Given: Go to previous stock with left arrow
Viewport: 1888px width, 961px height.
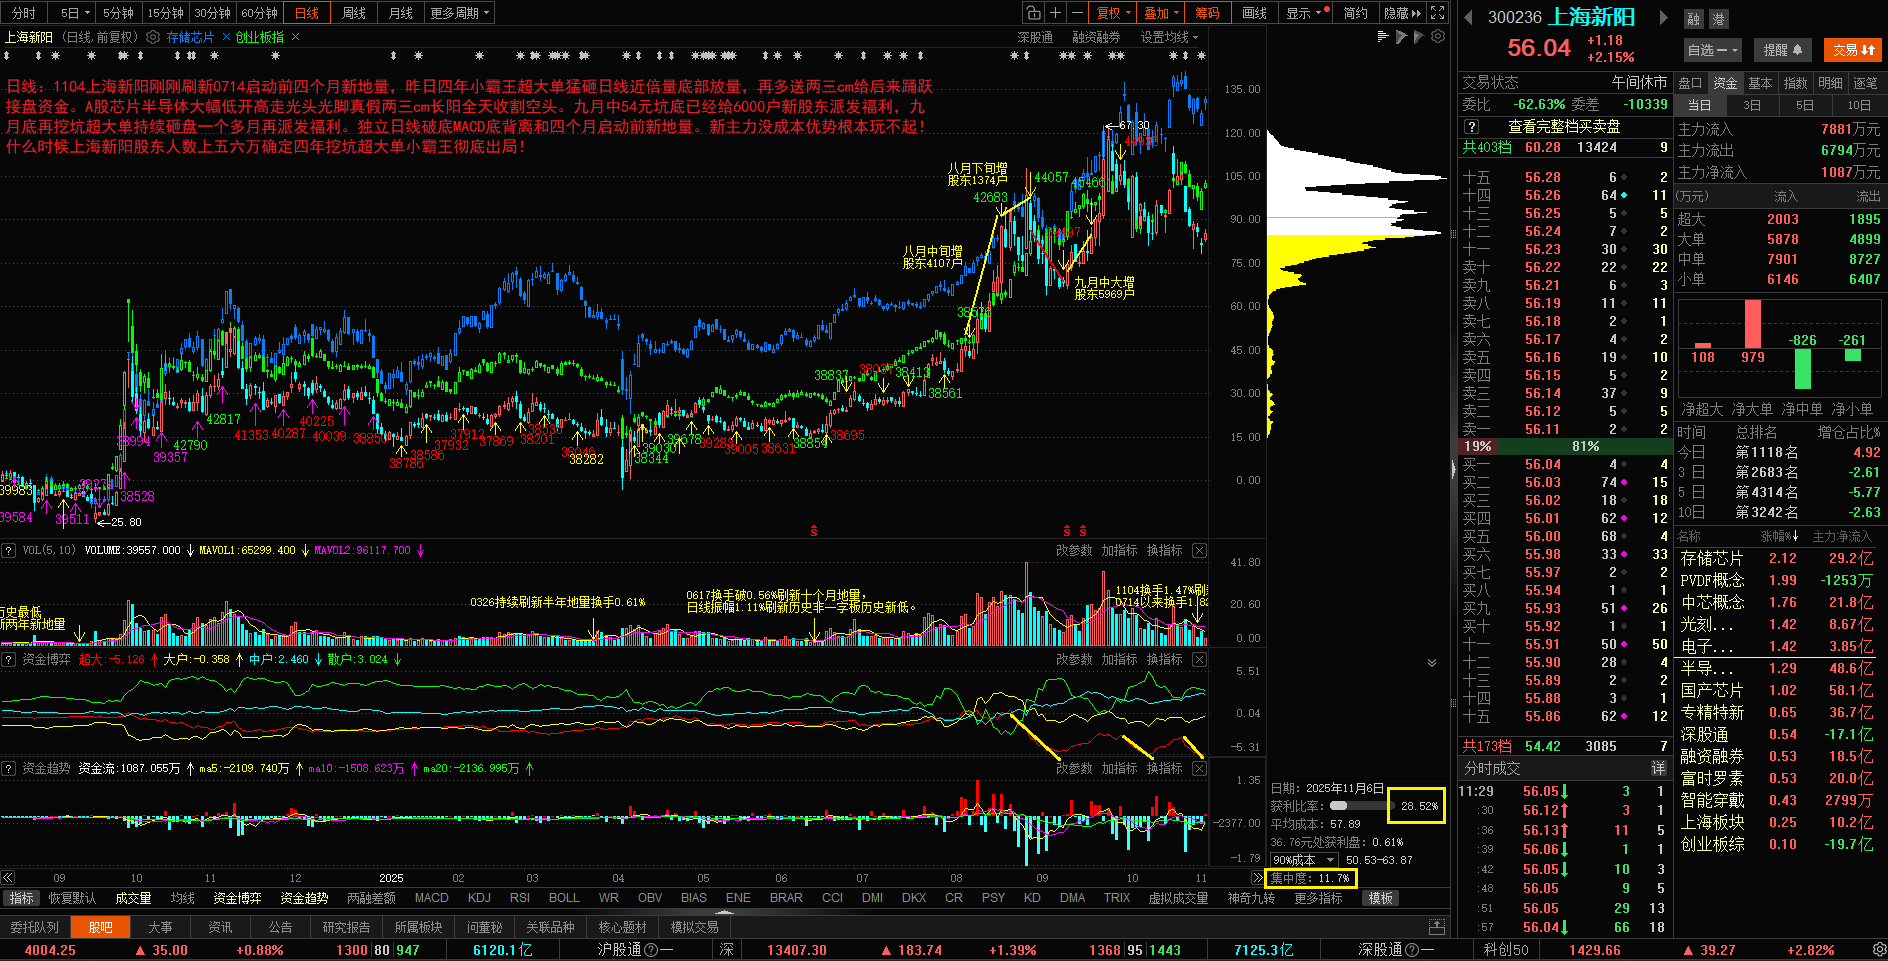Looking at the screenshot, I should [x=1469, y=17].
